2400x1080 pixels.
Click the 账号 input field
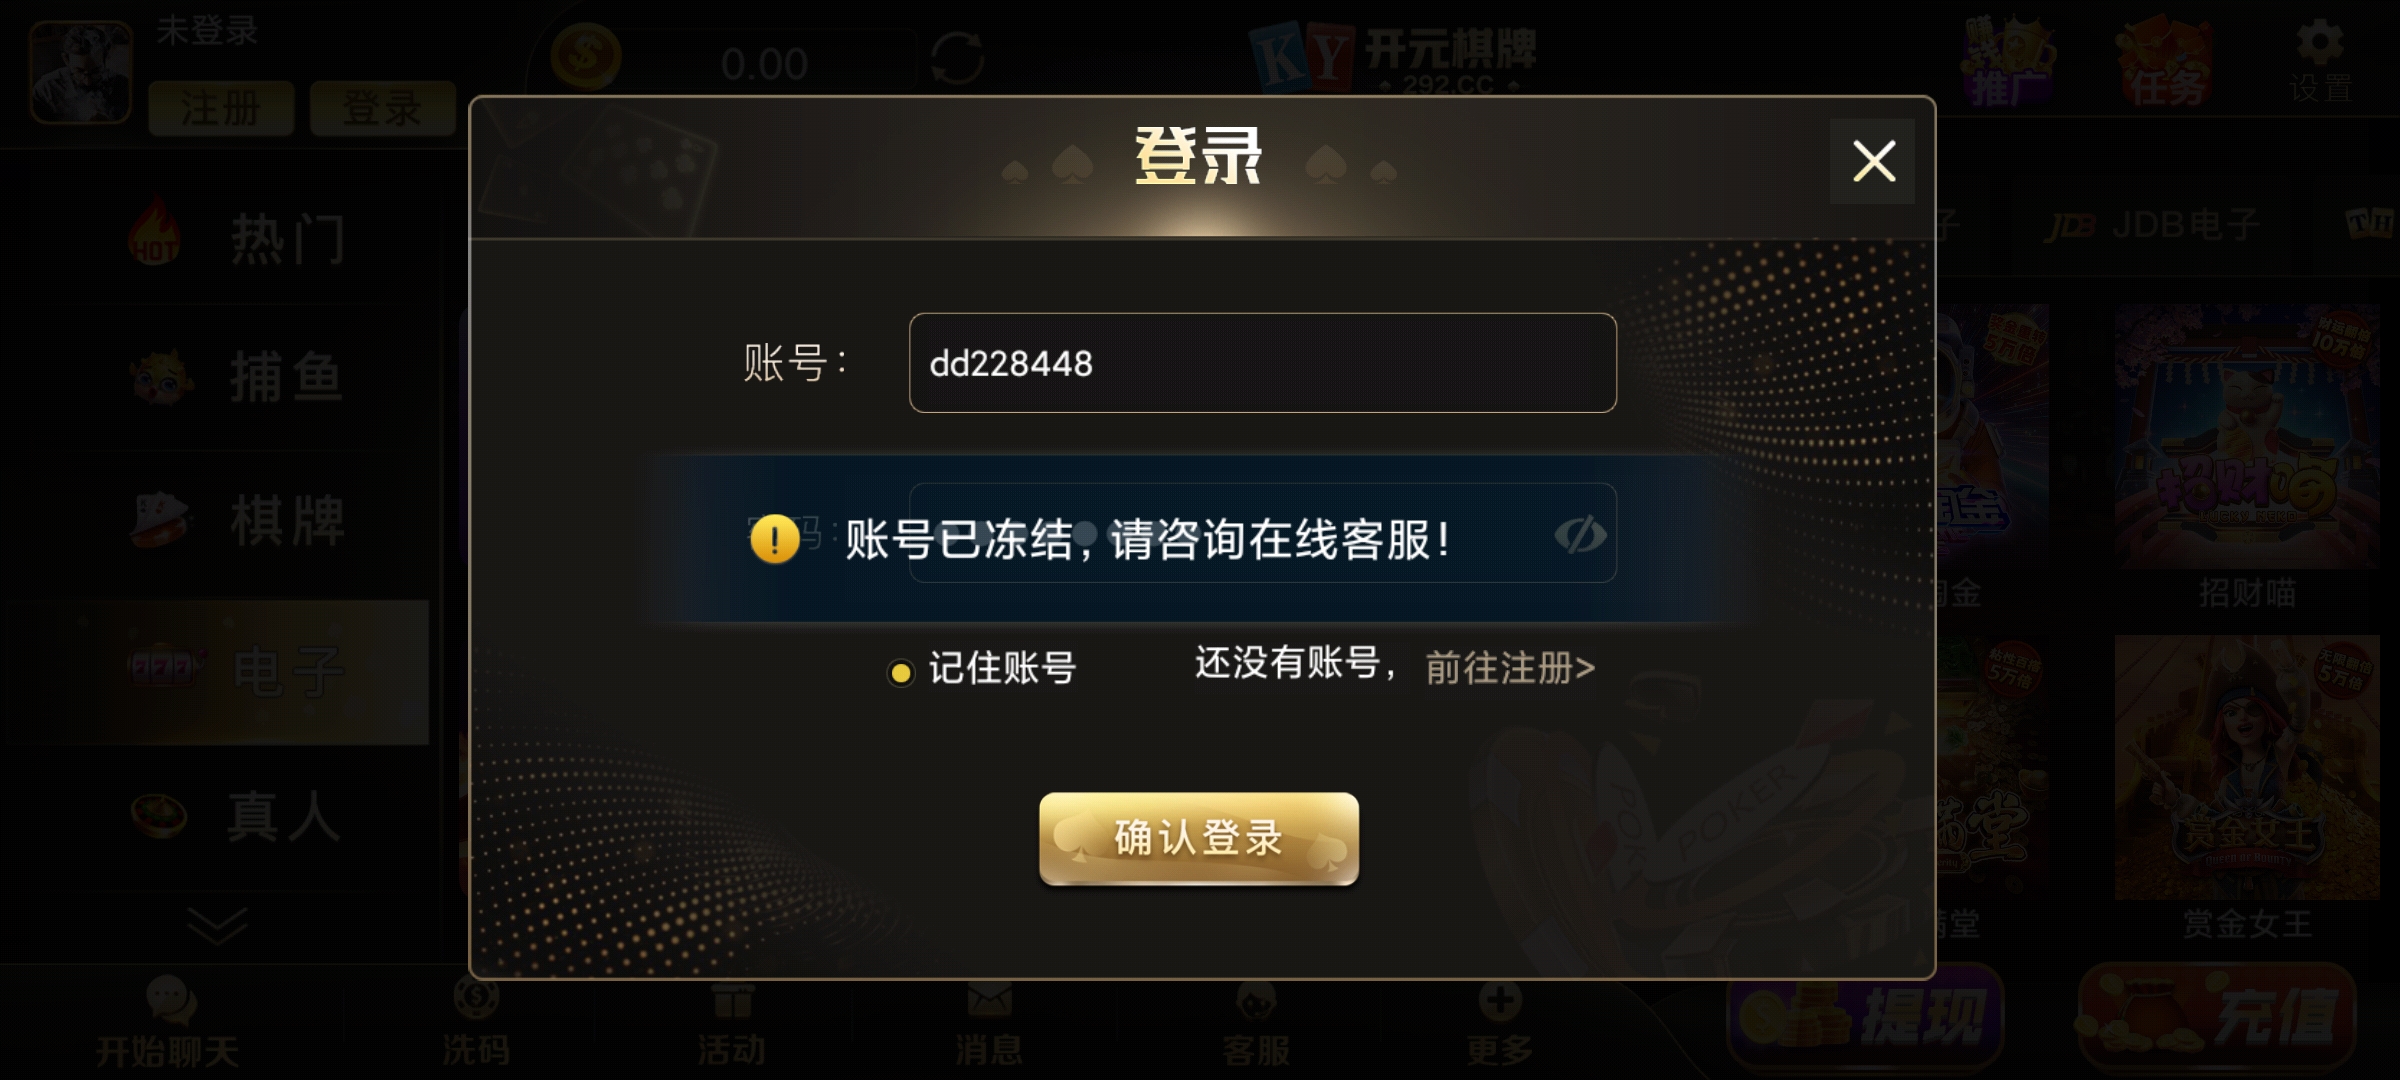pyautogui.click(x=1262, y=363)
